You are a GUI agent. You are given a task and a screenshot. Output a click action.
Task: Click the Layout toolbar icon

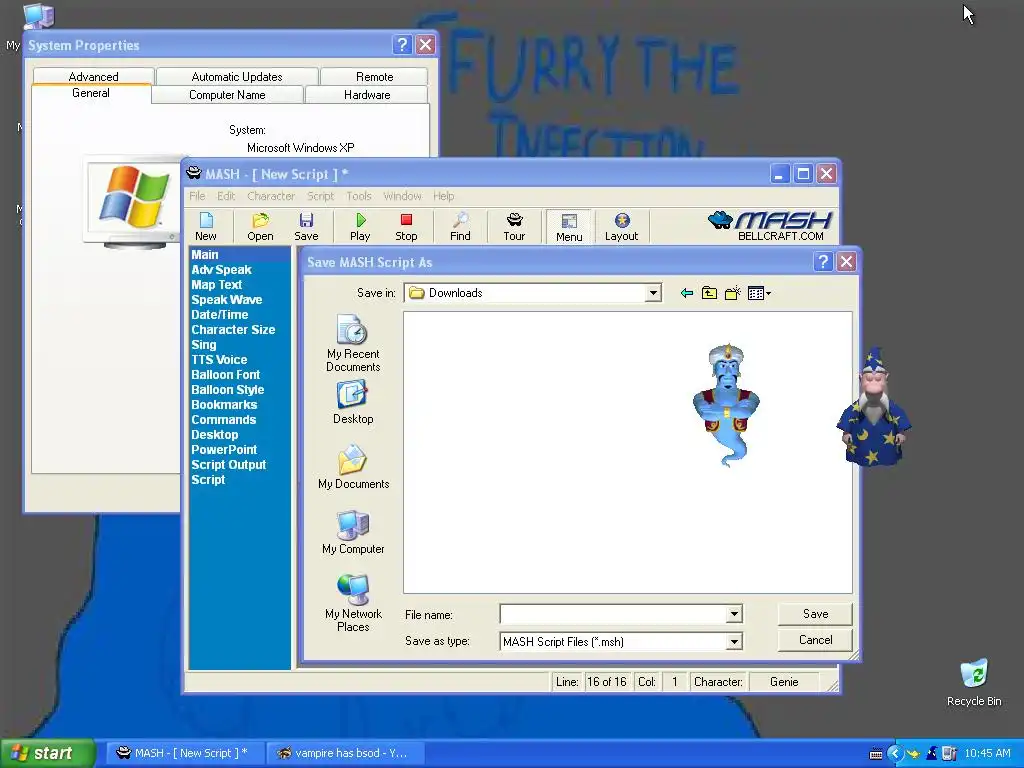[x=621, y=227]
